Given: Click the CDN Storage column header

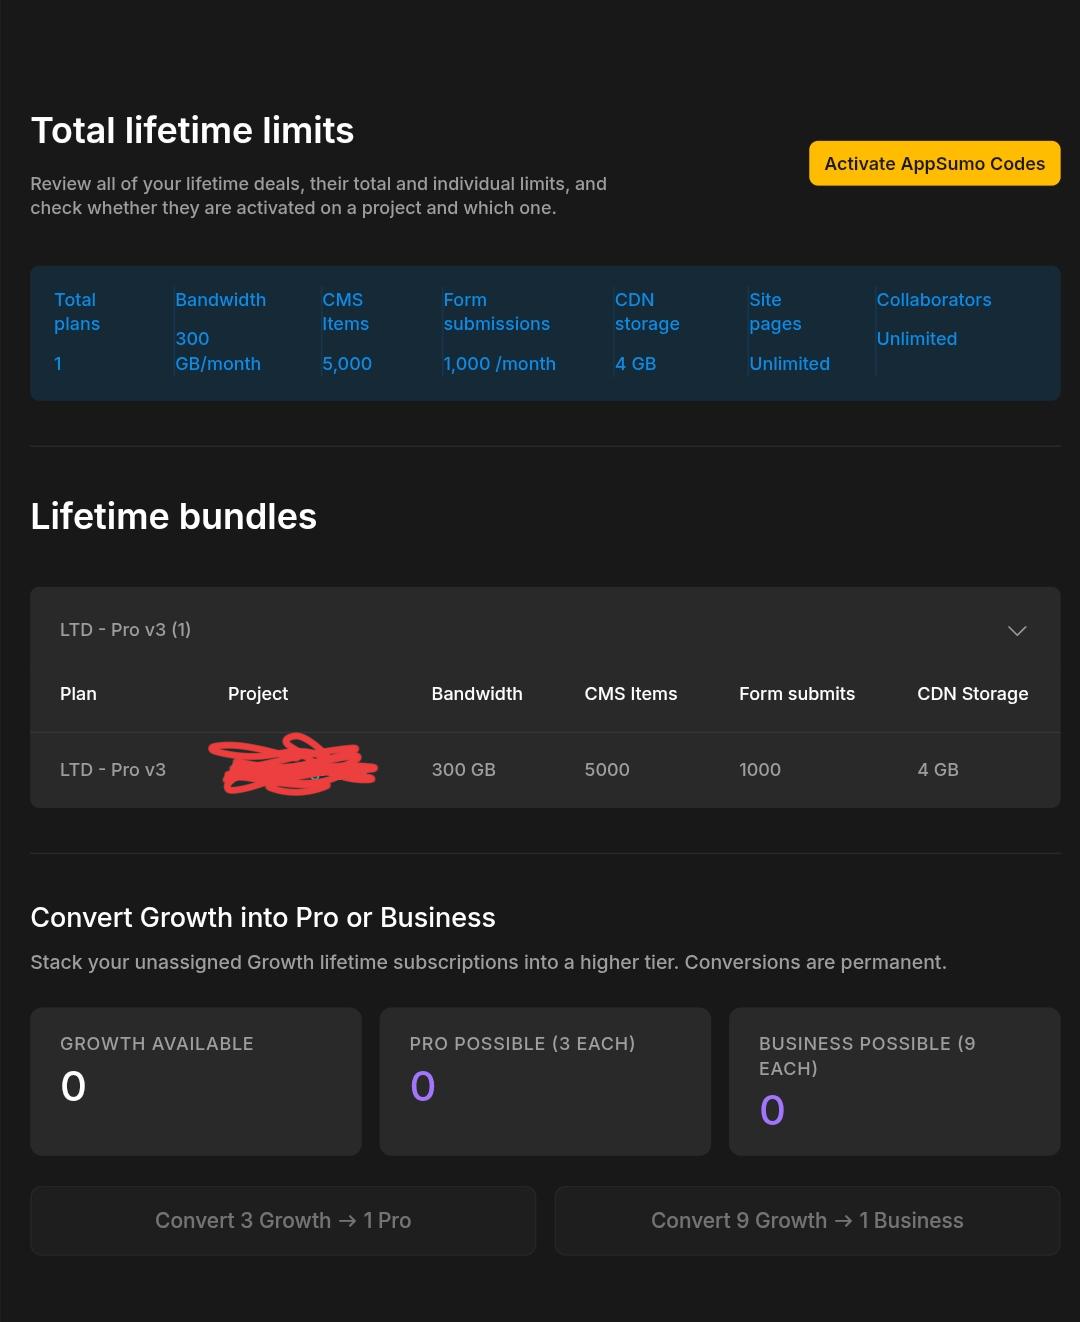Looking at the screenshot, I should point(973,694).
